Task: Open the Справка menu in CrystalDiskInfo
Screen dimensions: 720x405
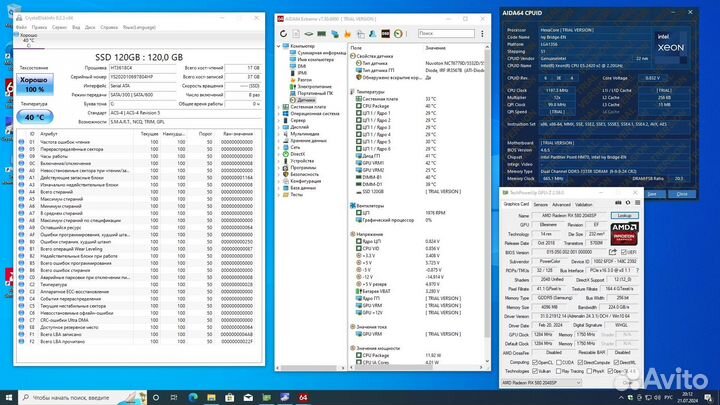Action: click(109, 28)
